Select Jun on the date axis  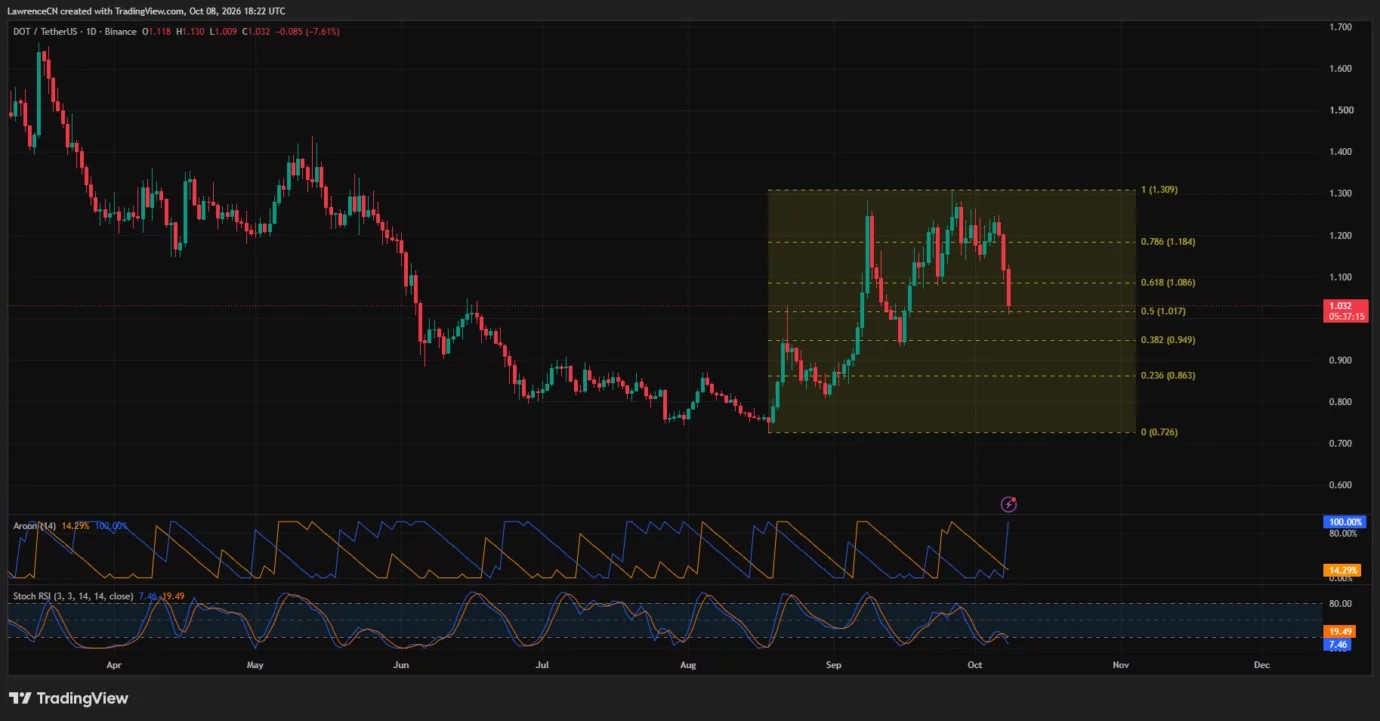[401, 664]
